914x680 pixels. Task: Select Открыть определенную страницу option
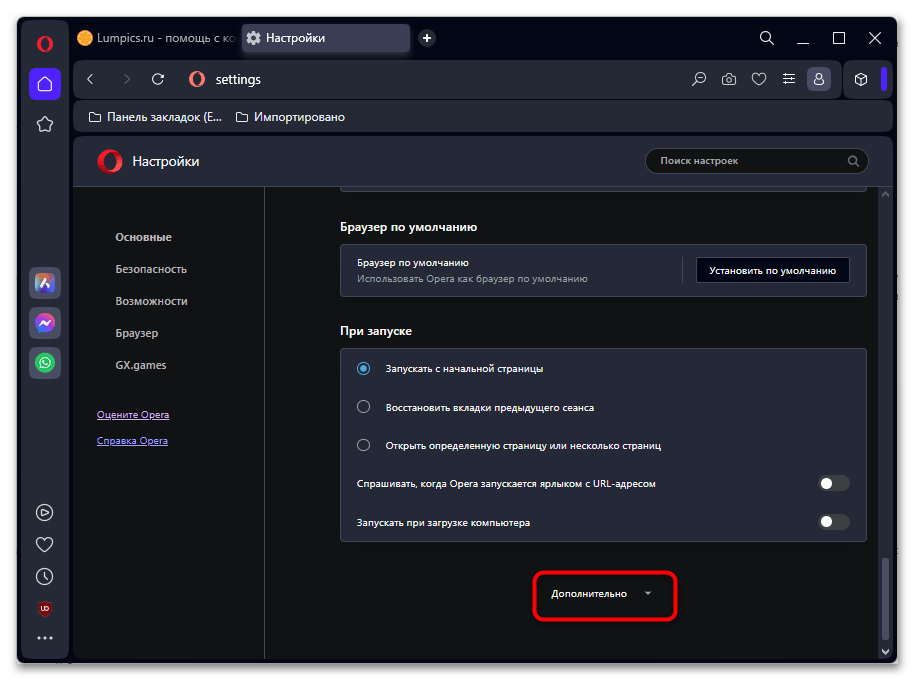tap(363, 445)
